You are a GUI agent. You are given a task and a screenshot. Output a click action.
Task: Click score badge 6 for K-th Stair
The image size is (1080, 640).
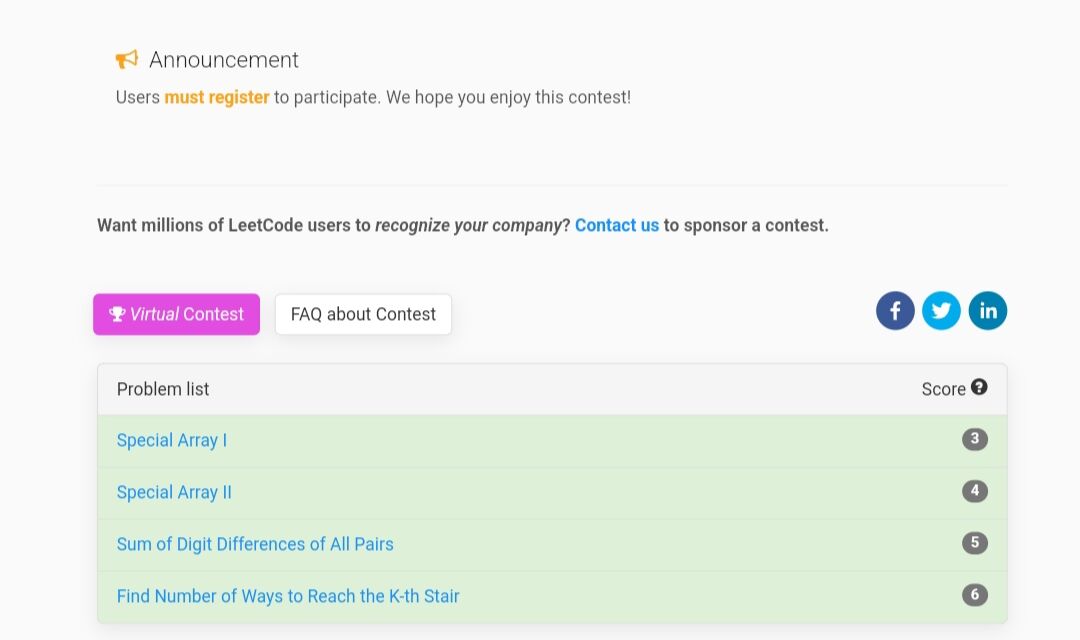tap(975, 595)
